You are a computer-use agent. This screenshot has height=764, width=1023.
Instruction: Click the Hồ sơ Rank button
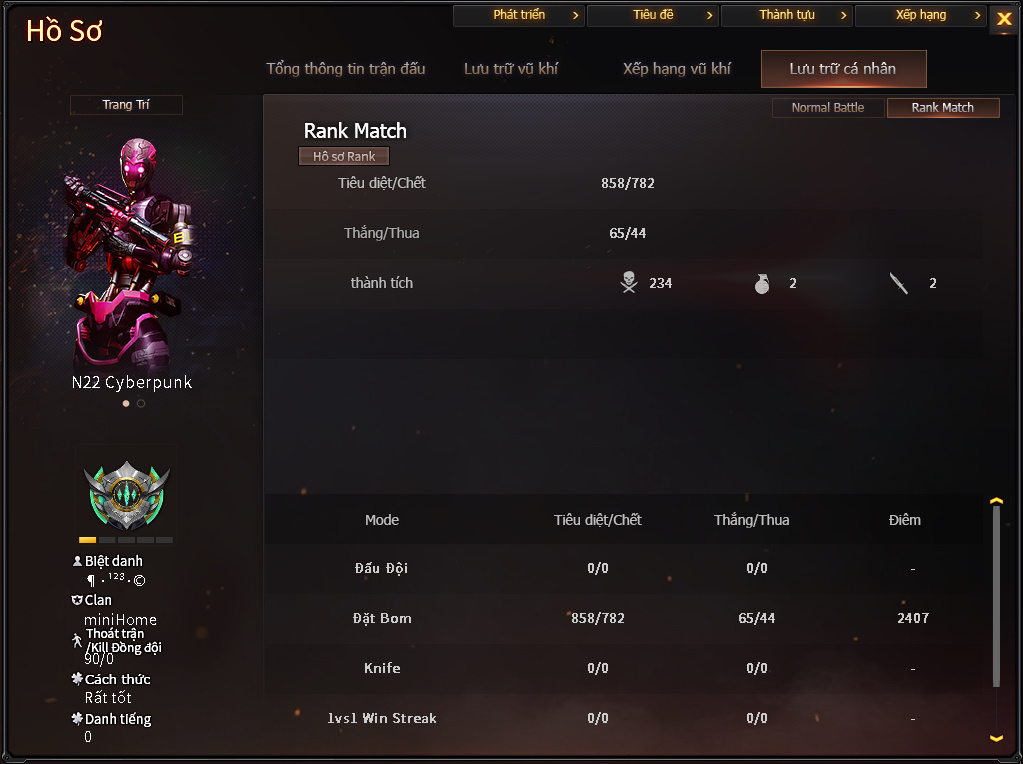point(344,157)
